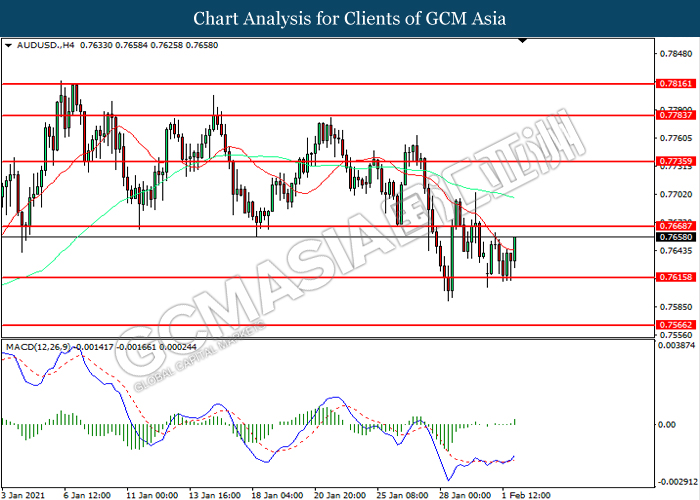Screen dimensions: 700x500
Task: Click the 18 Jan 04:00 time label
Action: [x=277, y=495]
